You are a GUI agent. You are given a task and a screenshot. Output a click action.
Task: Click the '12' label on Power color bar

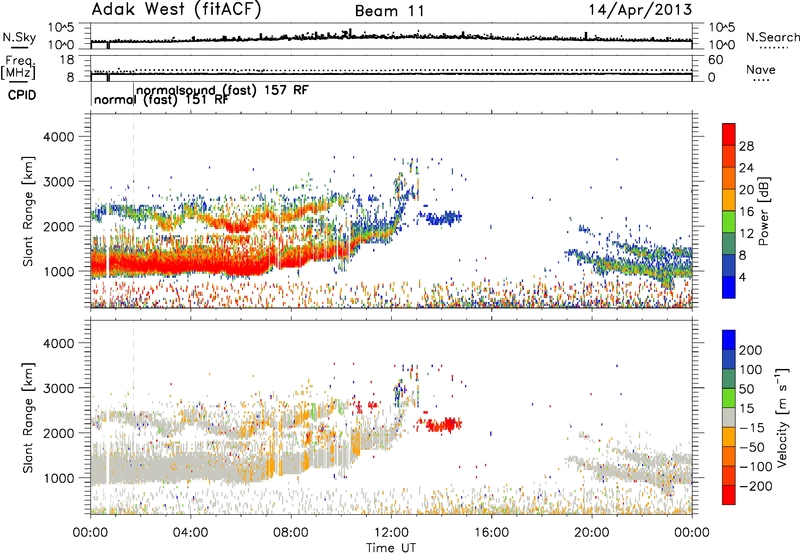click(746, 234)
